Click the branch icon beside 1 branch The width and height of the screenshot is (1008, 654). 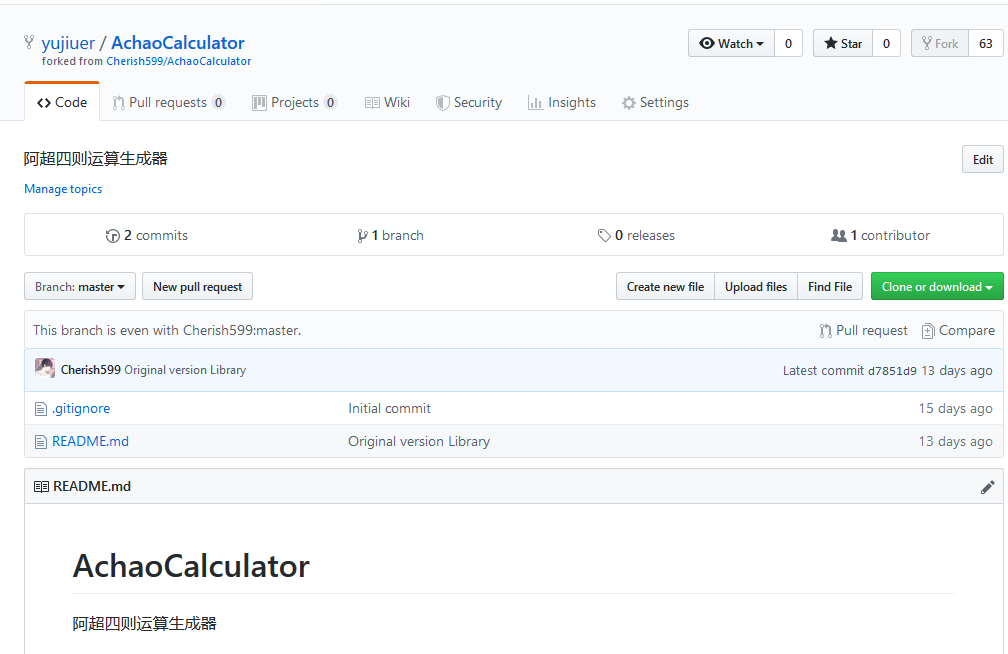362,236
